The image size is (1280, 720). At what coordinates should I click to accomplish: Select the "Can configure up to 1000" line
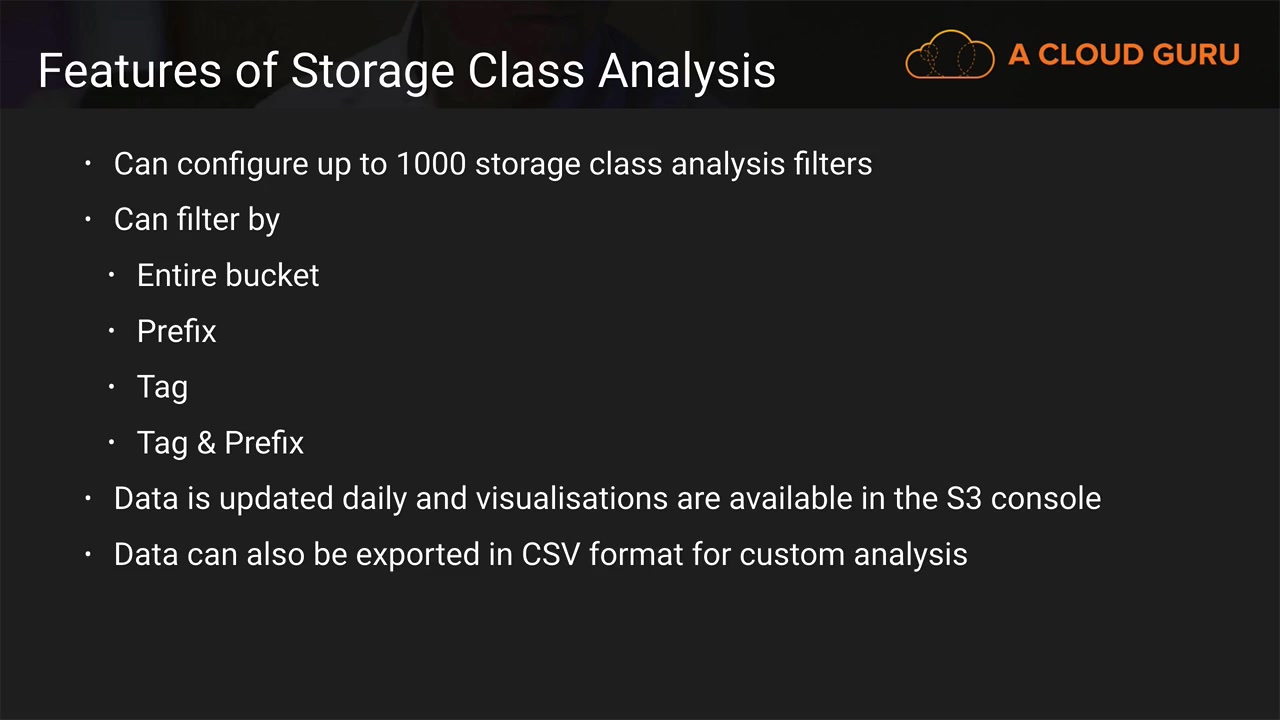[492, 163]
